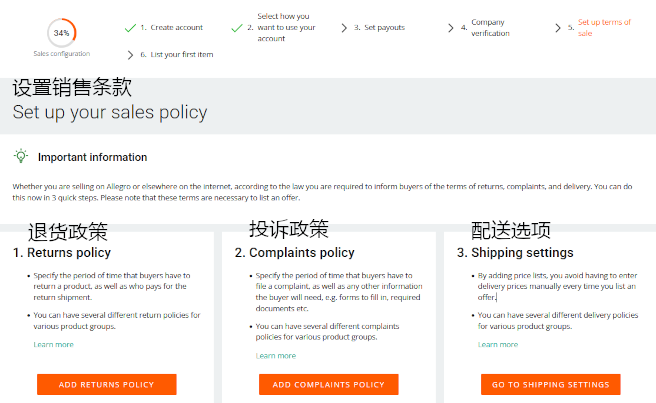Click the green checkmark beside Create account
Image resolution: width=656 pixels, height=403 pixels.
coord(130,28)
